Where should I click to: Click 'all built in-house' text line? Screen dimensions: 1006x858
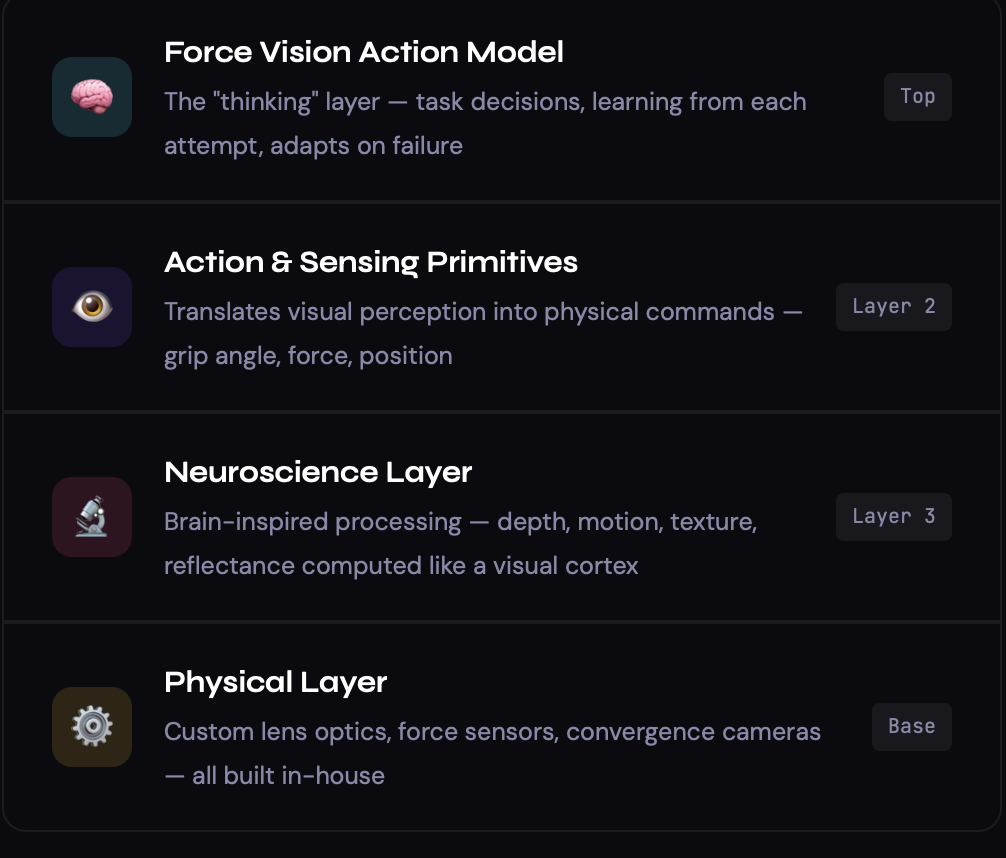(x=274, y=776)
